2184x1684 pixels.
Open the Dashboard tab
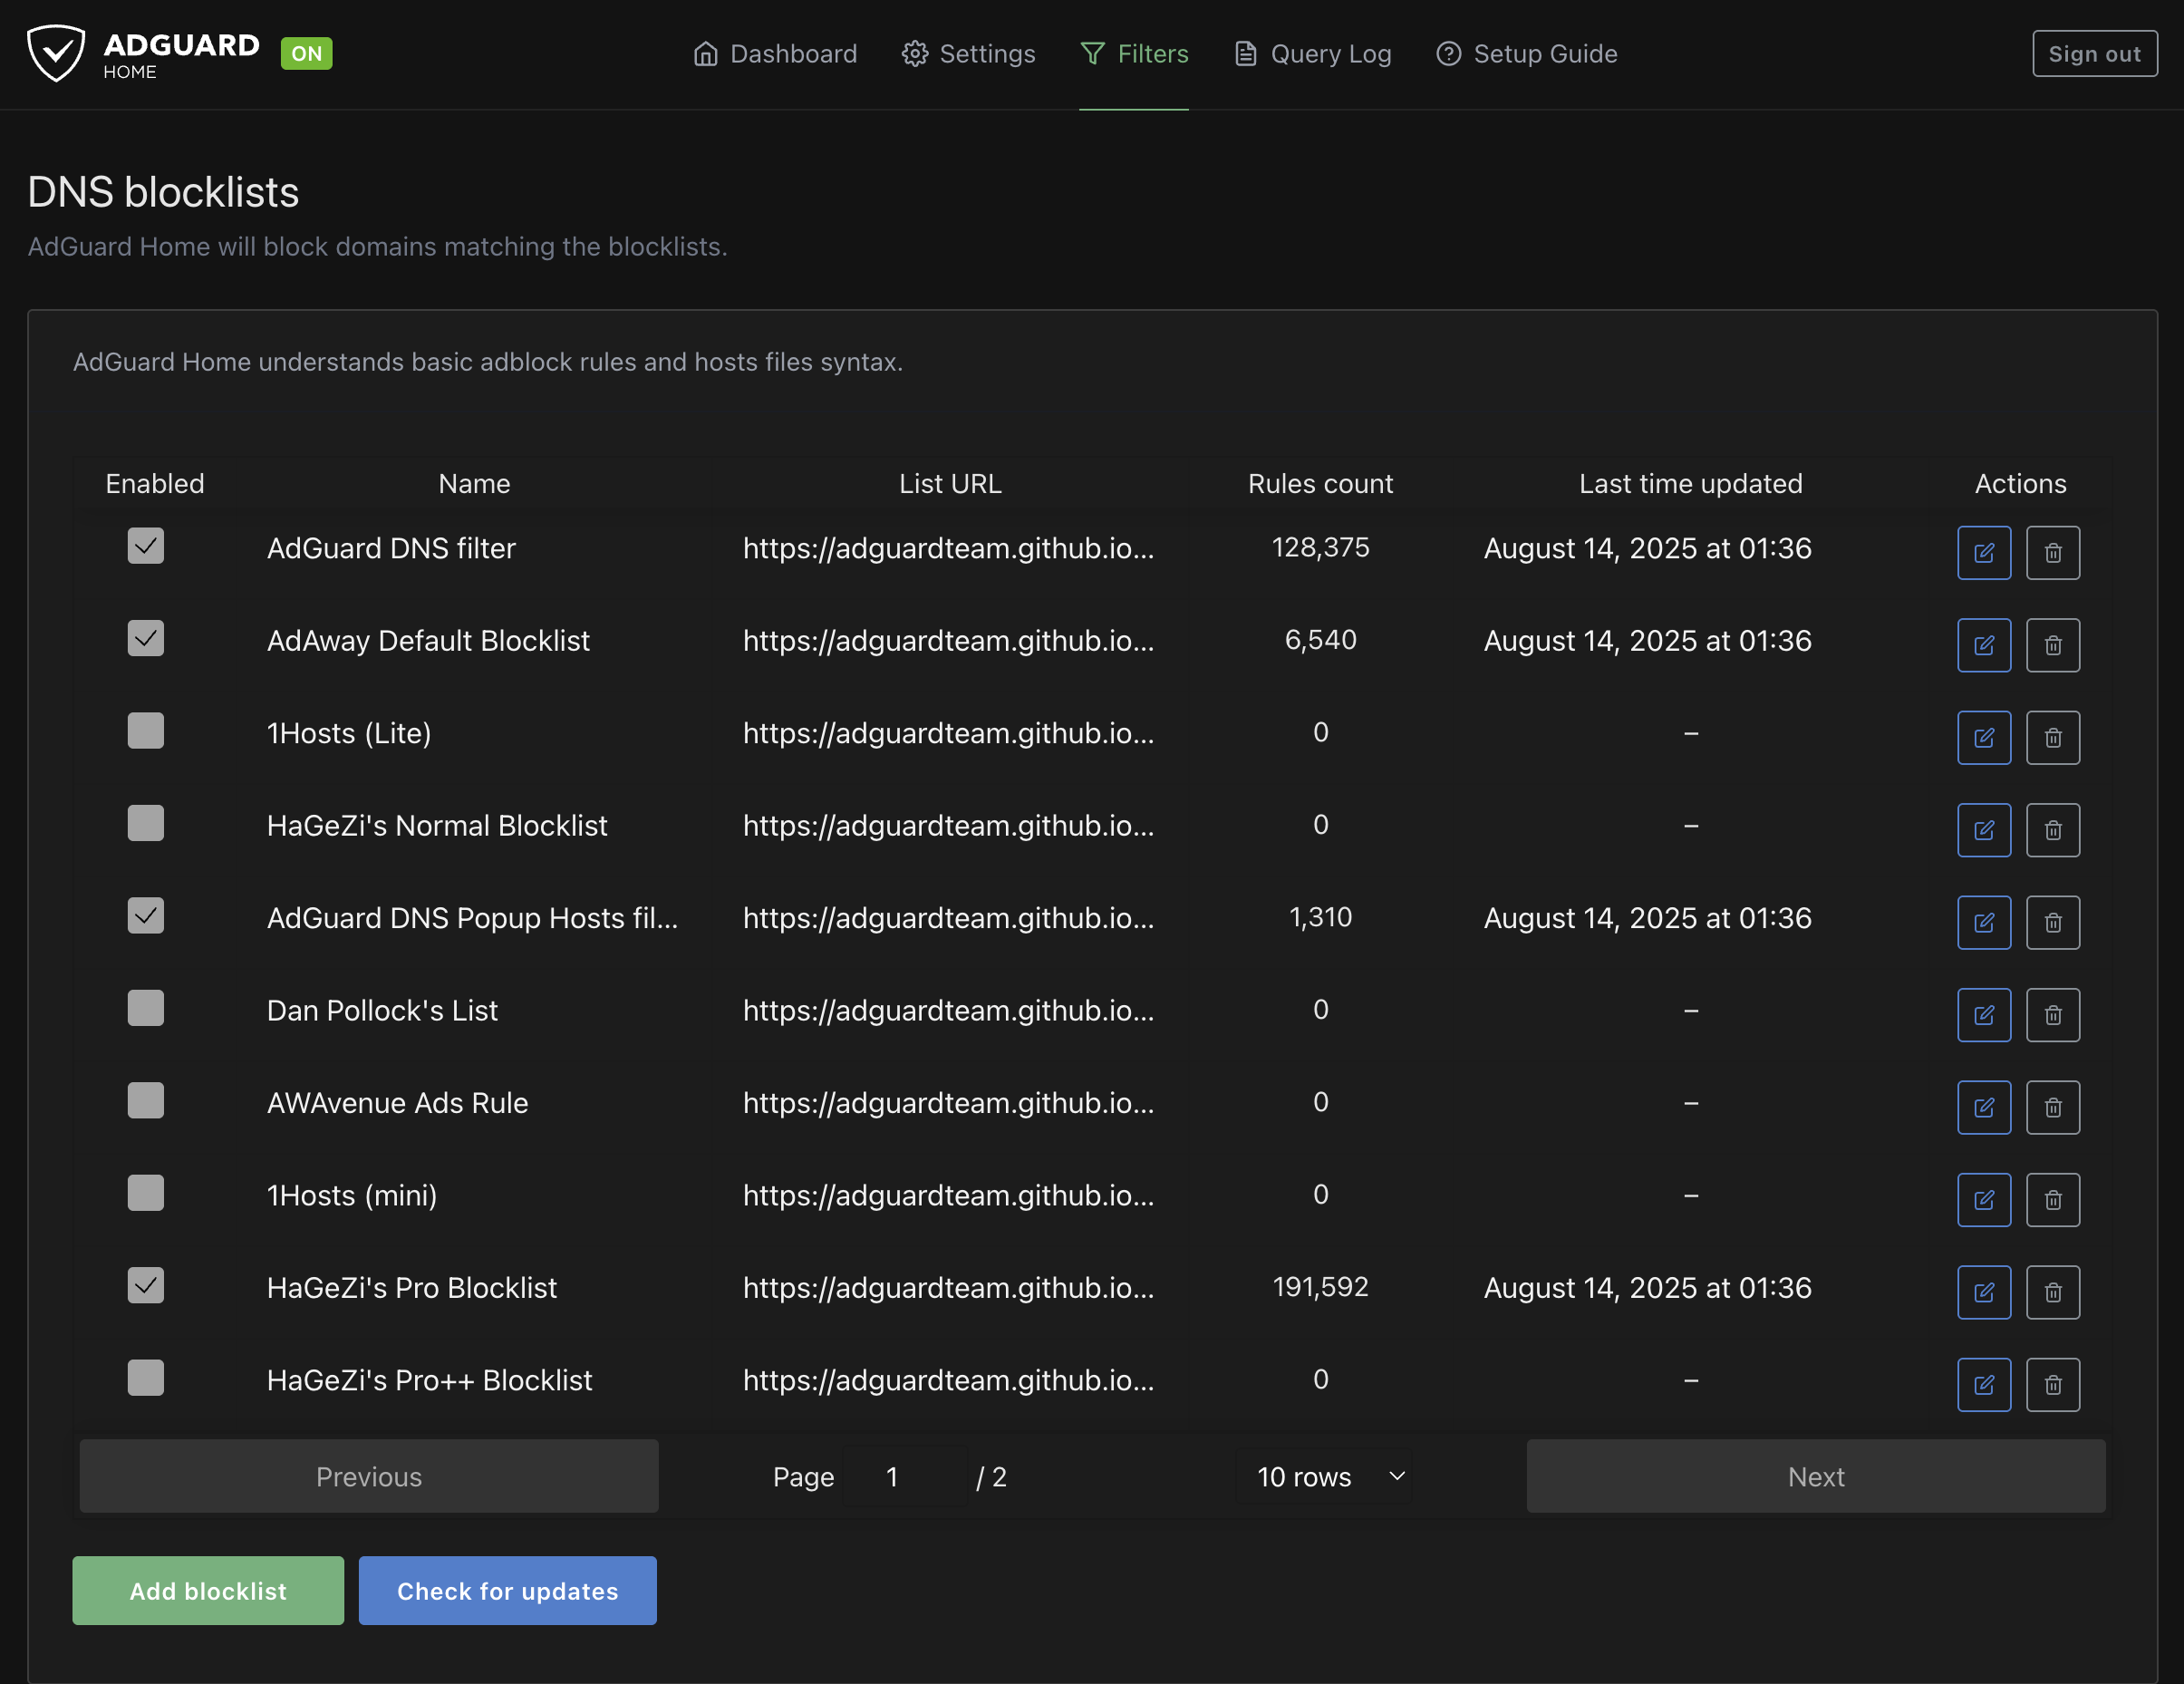click(x=775, y=54)
